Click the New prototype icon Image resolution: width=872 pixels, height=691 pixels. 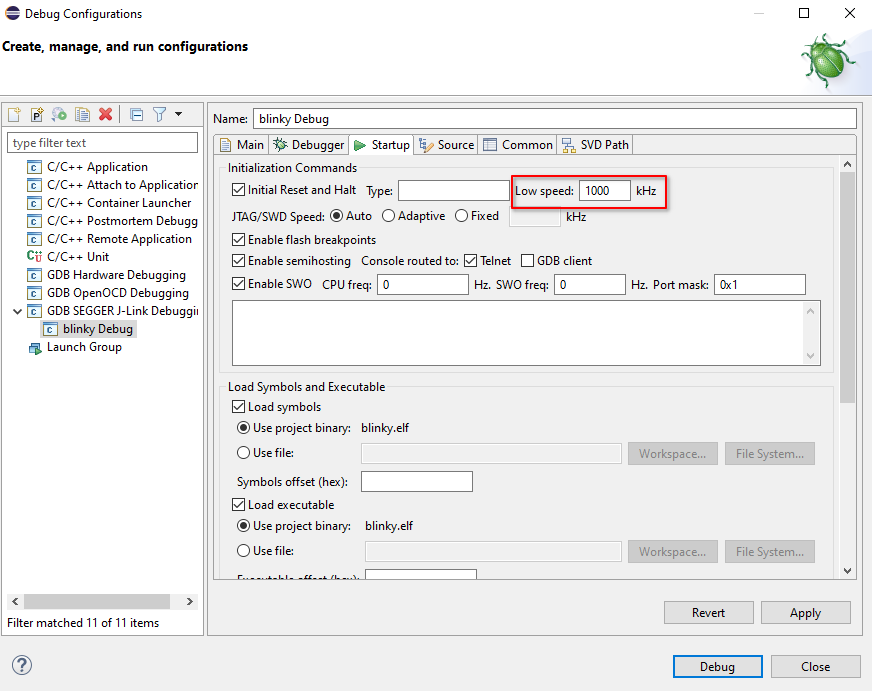click(37, 115)
